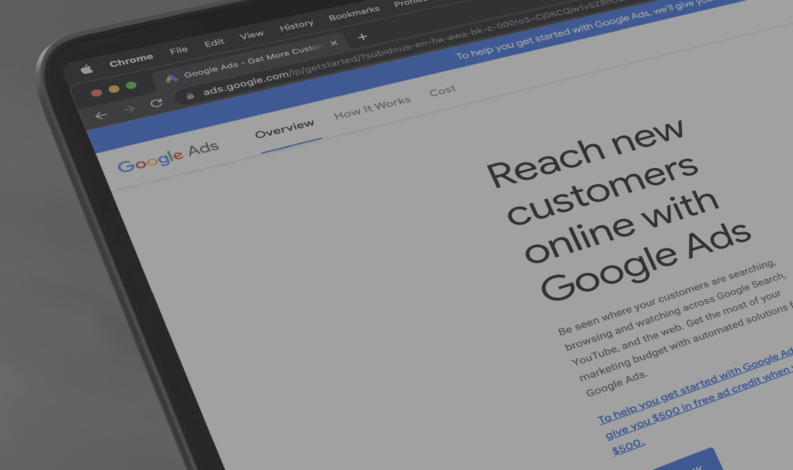Click the Google Ads favicon on tab

171,78
